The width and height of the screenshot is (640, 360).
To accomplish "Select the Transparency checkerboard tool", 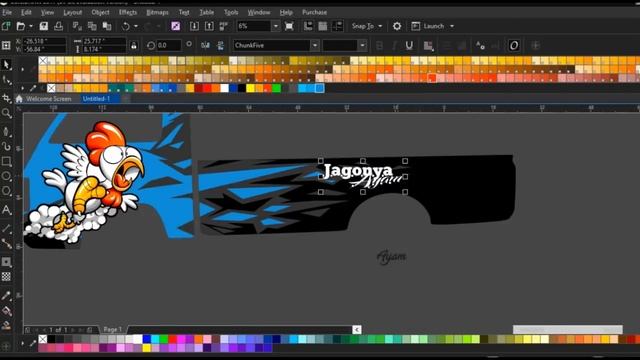I will (x=6, y=277).
